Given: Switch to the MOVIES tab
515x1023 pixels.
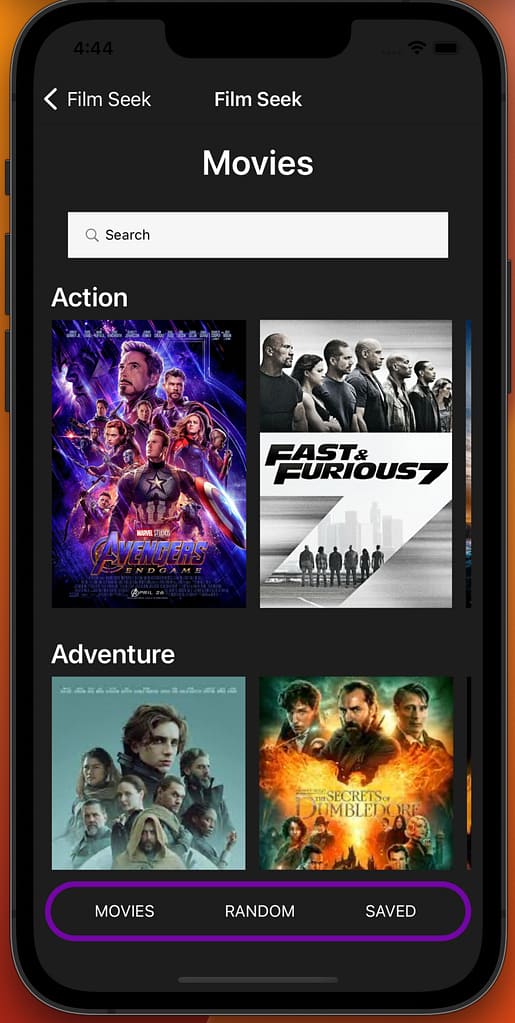Looking at the screenshot, I should coord(125,911).
